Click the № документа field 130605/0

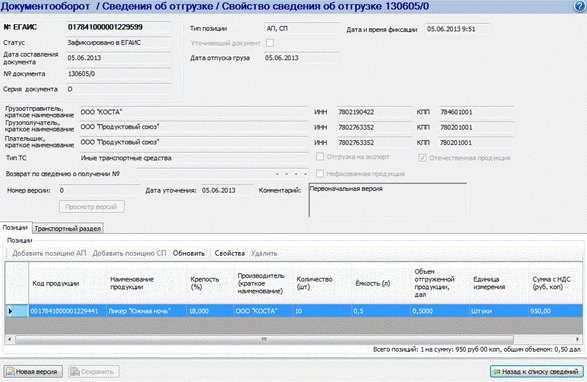[118, 74]
